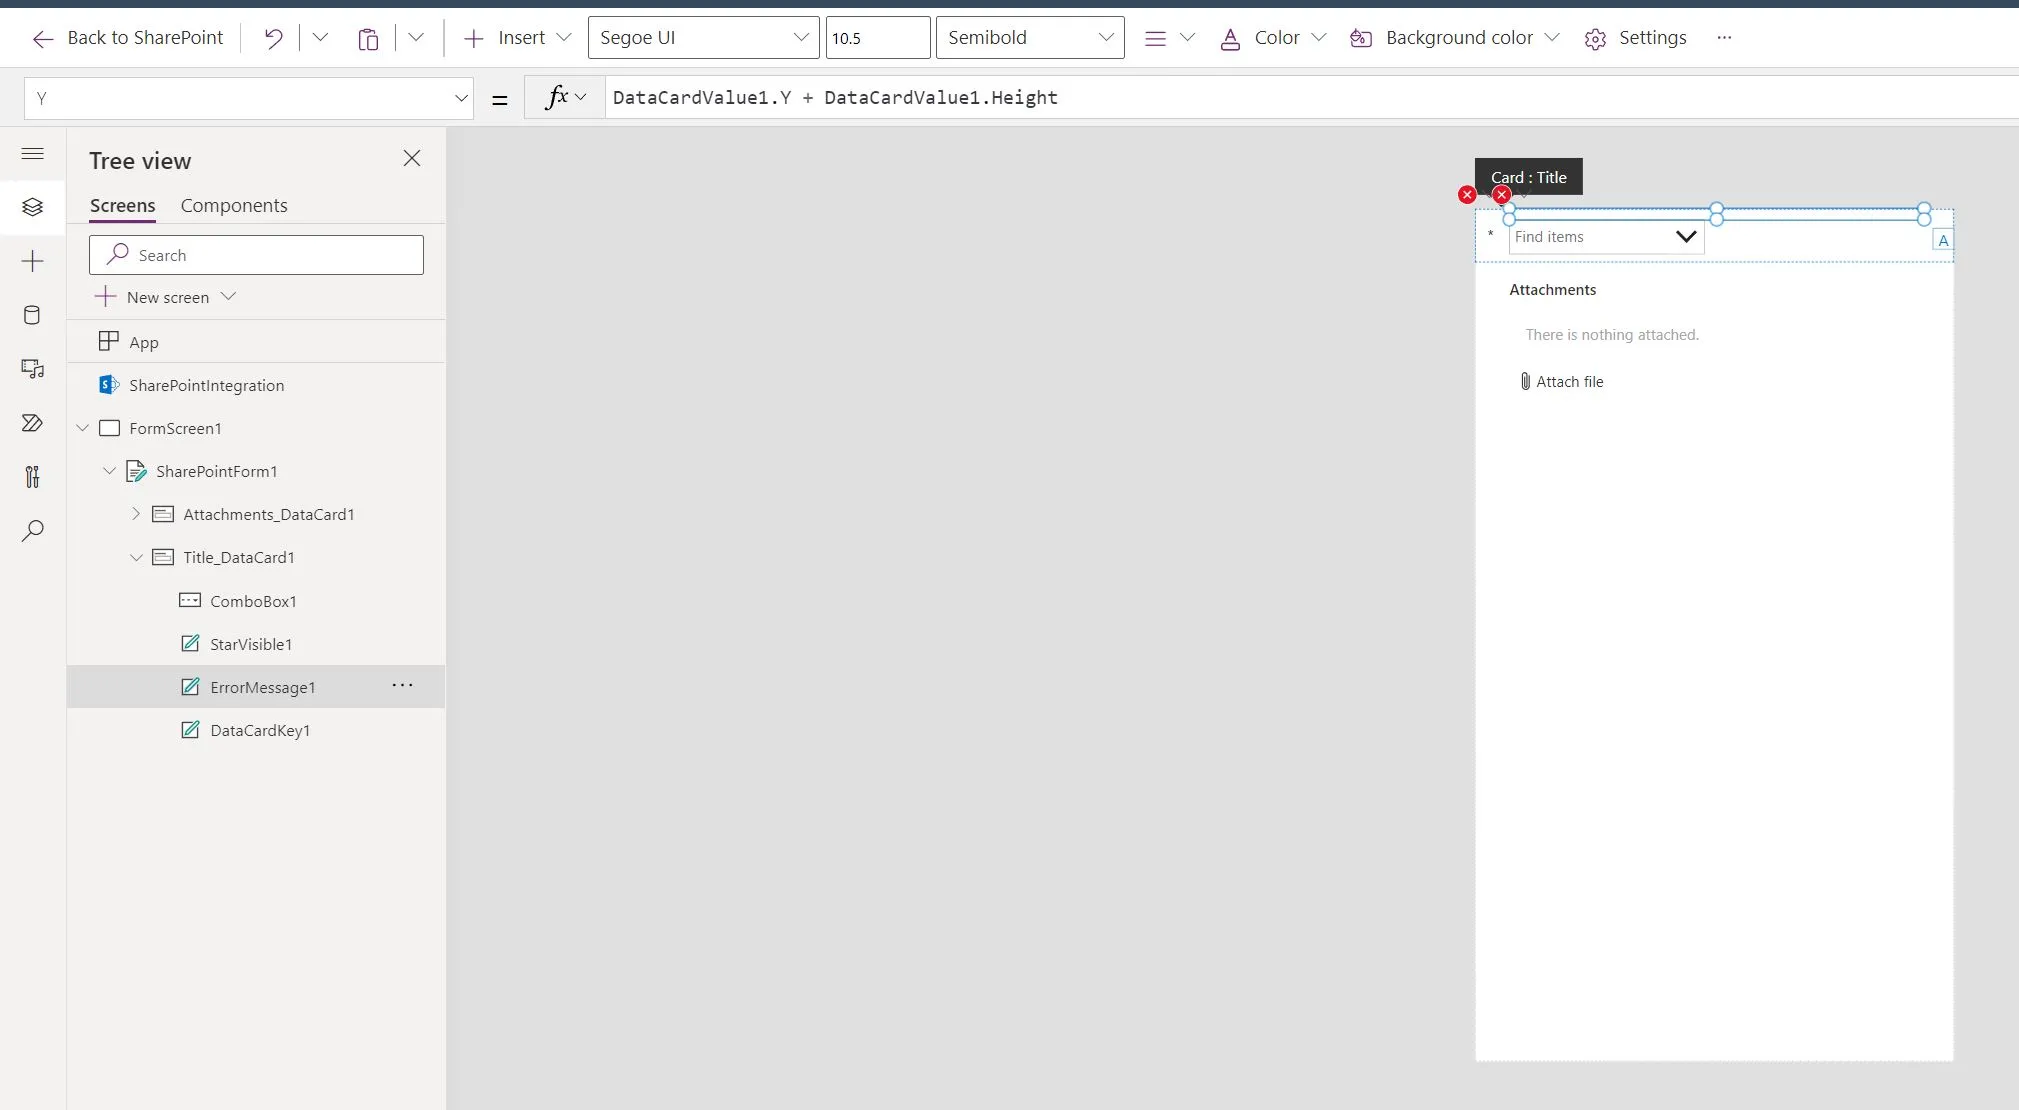Click inside the tree view search box
The width and height of the screenshot is (2019, 1110).
point(256,254)
